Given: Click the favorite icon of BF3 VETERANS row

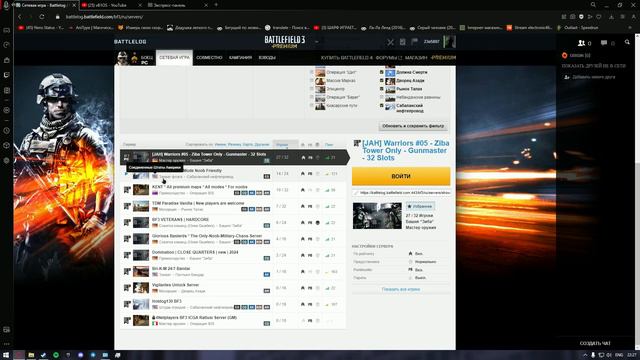Looking at the screenshot, I should [127, 222].
